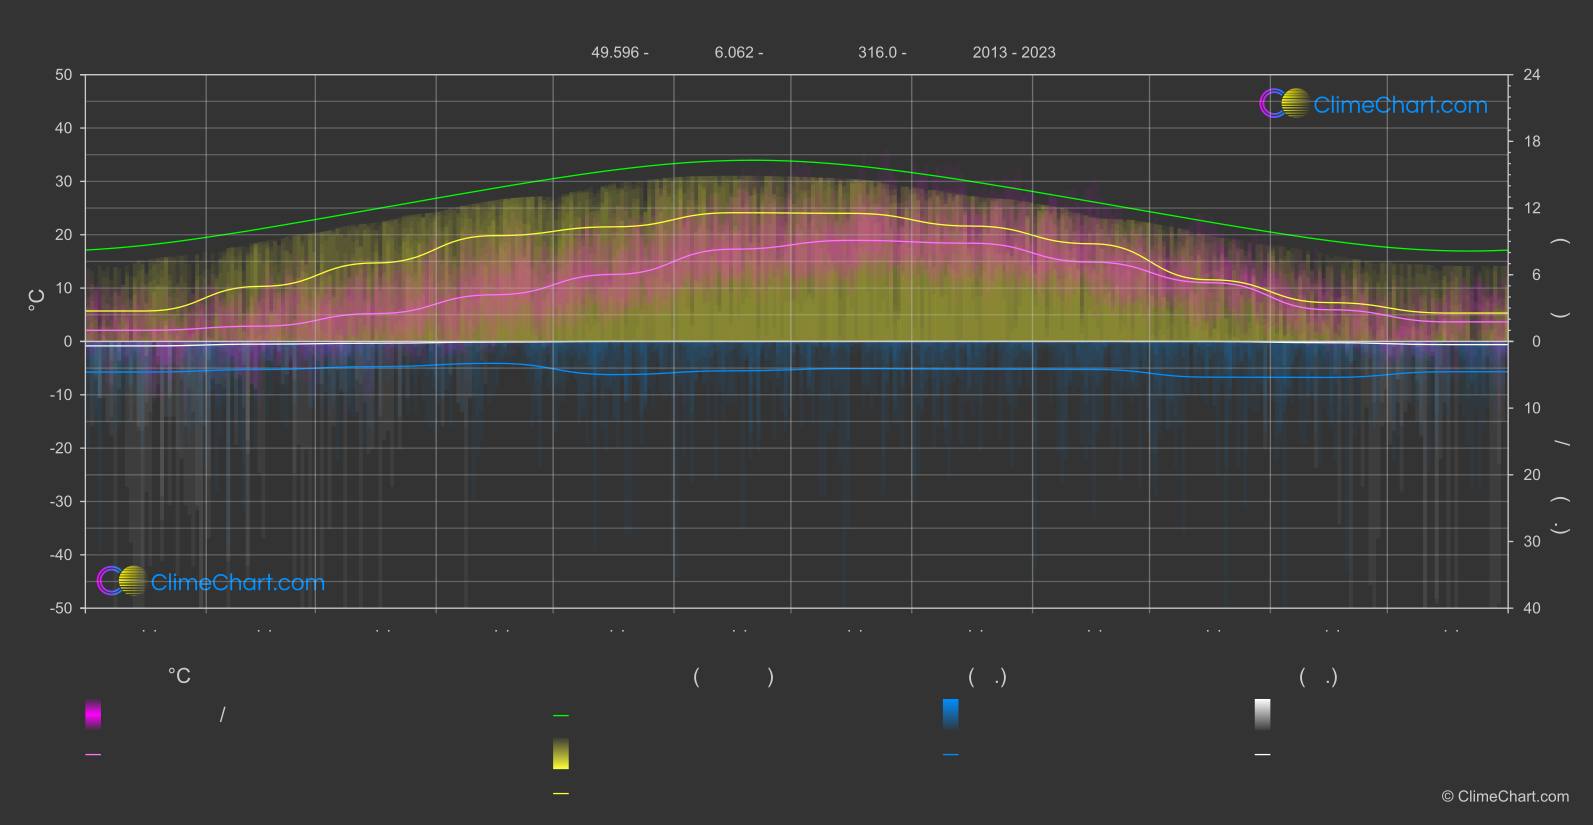This screenshot has height=825, width=1593.
Task: Click the blue line legend marker
Action: [951, 755]
